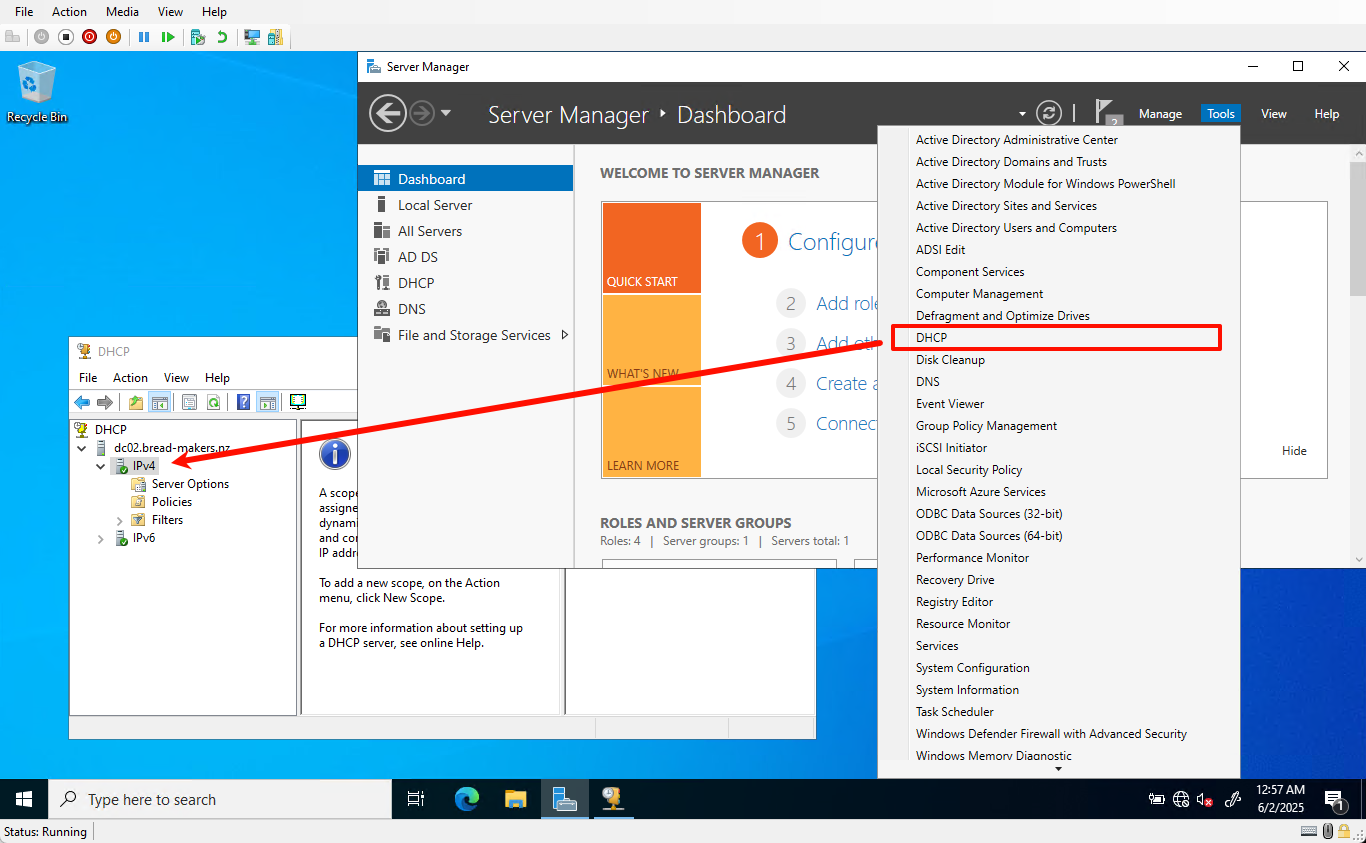Collapse the dc02.bread-makers.nz server node
Screen dimensions: 1366x843
click(x=81, y=448)
